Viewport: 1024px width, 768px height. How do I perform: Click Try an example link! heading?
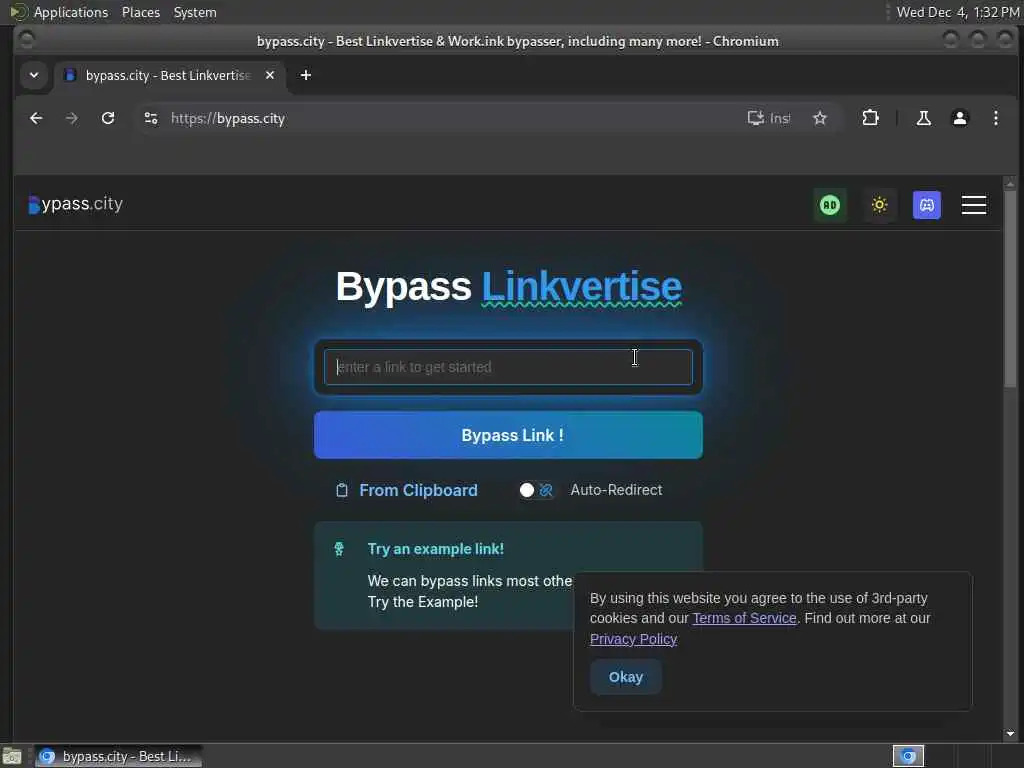(x=436, y=549)
